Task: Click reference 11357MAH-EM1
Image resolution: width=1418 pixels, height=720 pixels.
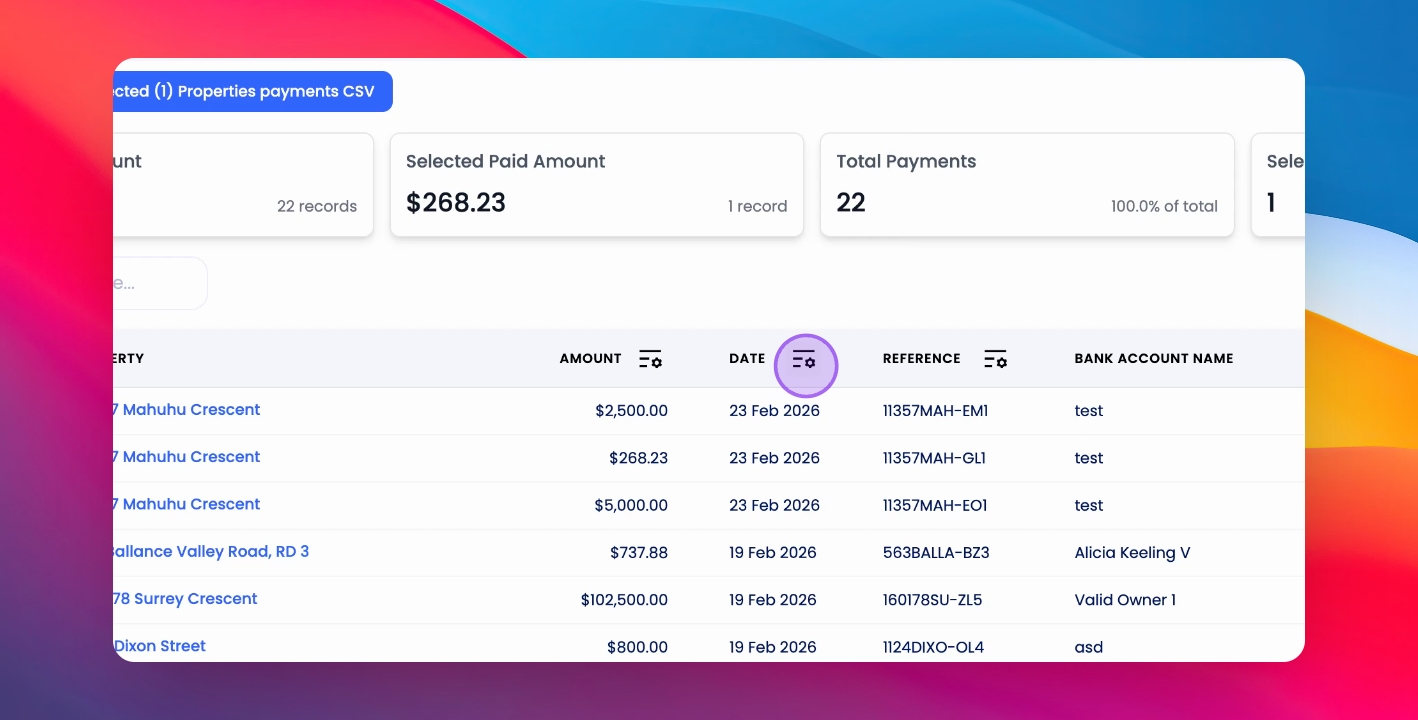Action: coord(935,411)
